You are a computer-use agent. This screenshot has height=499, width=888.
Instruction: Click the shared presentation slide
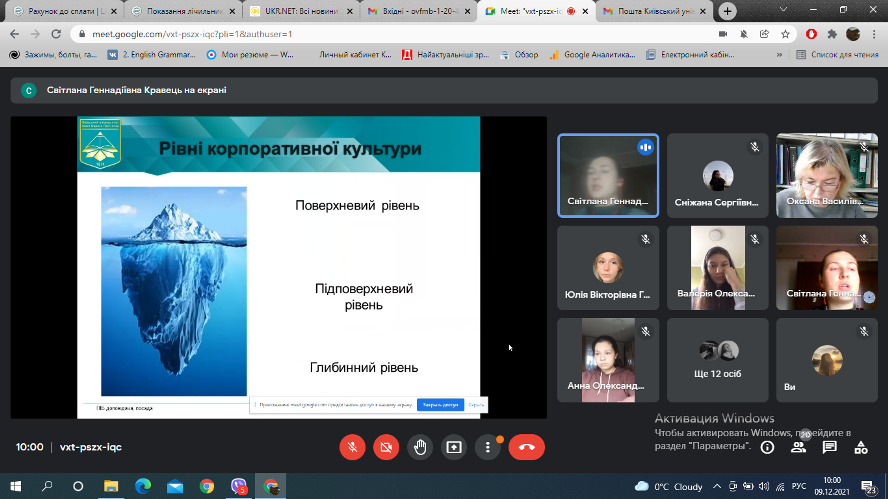click(x=279, y=267)
